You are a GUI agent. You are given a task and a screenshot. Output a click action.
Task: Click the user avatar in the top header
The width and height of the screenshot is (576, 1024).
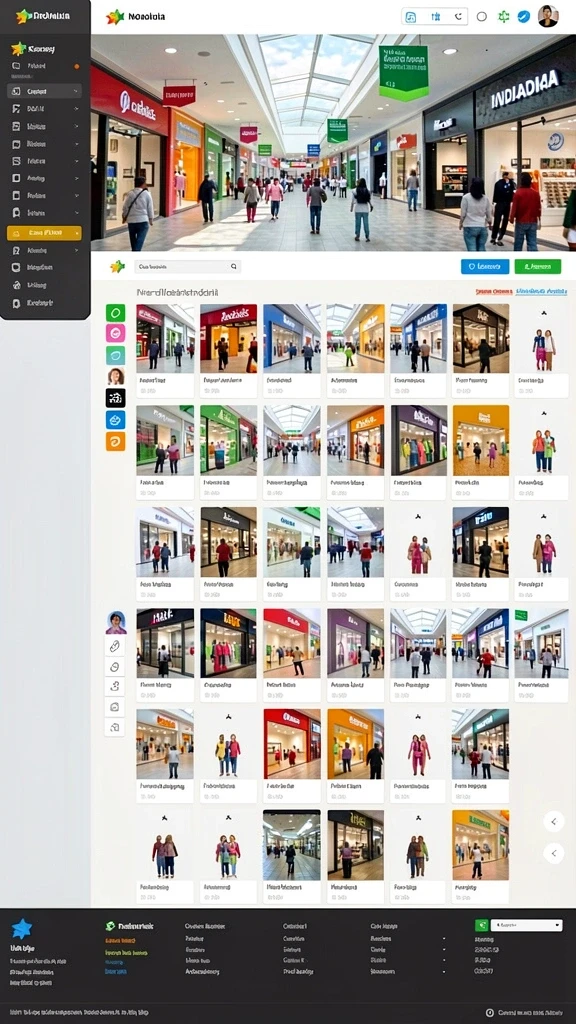pyautogui.click(x=548, y=16)
